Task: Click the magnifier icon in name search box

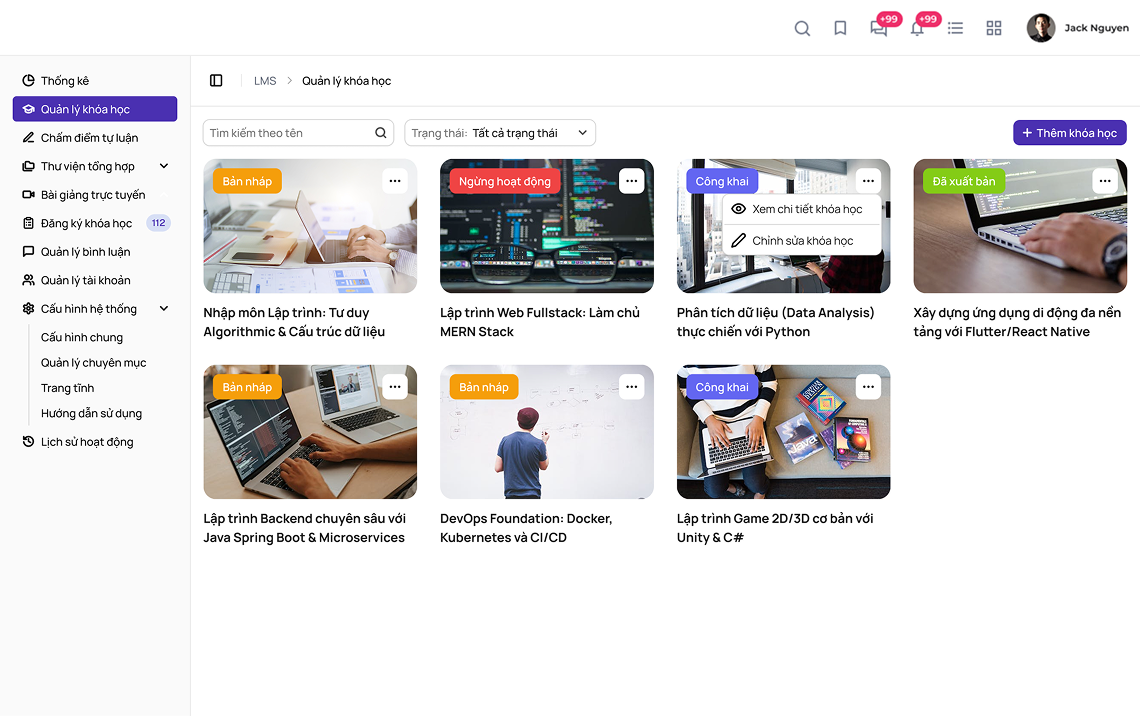Action: 381,133
